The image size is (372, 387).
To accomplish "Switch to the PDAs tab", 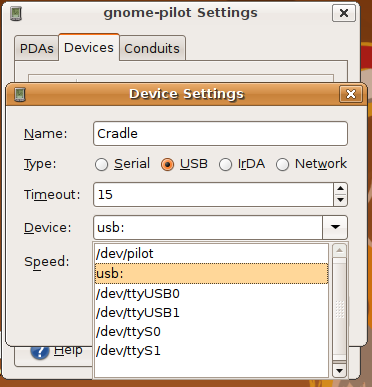I will (x=37, y=49).
